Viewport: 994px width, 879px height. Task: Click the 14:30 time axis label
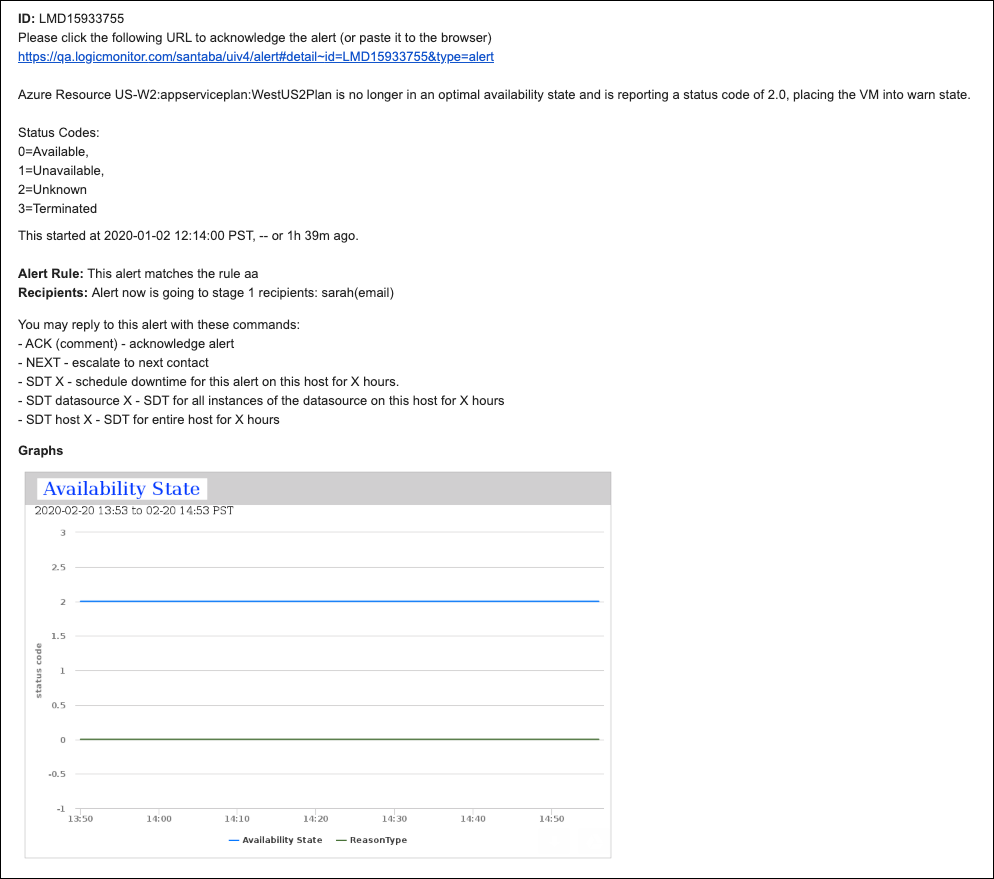[x=394, y=819]
